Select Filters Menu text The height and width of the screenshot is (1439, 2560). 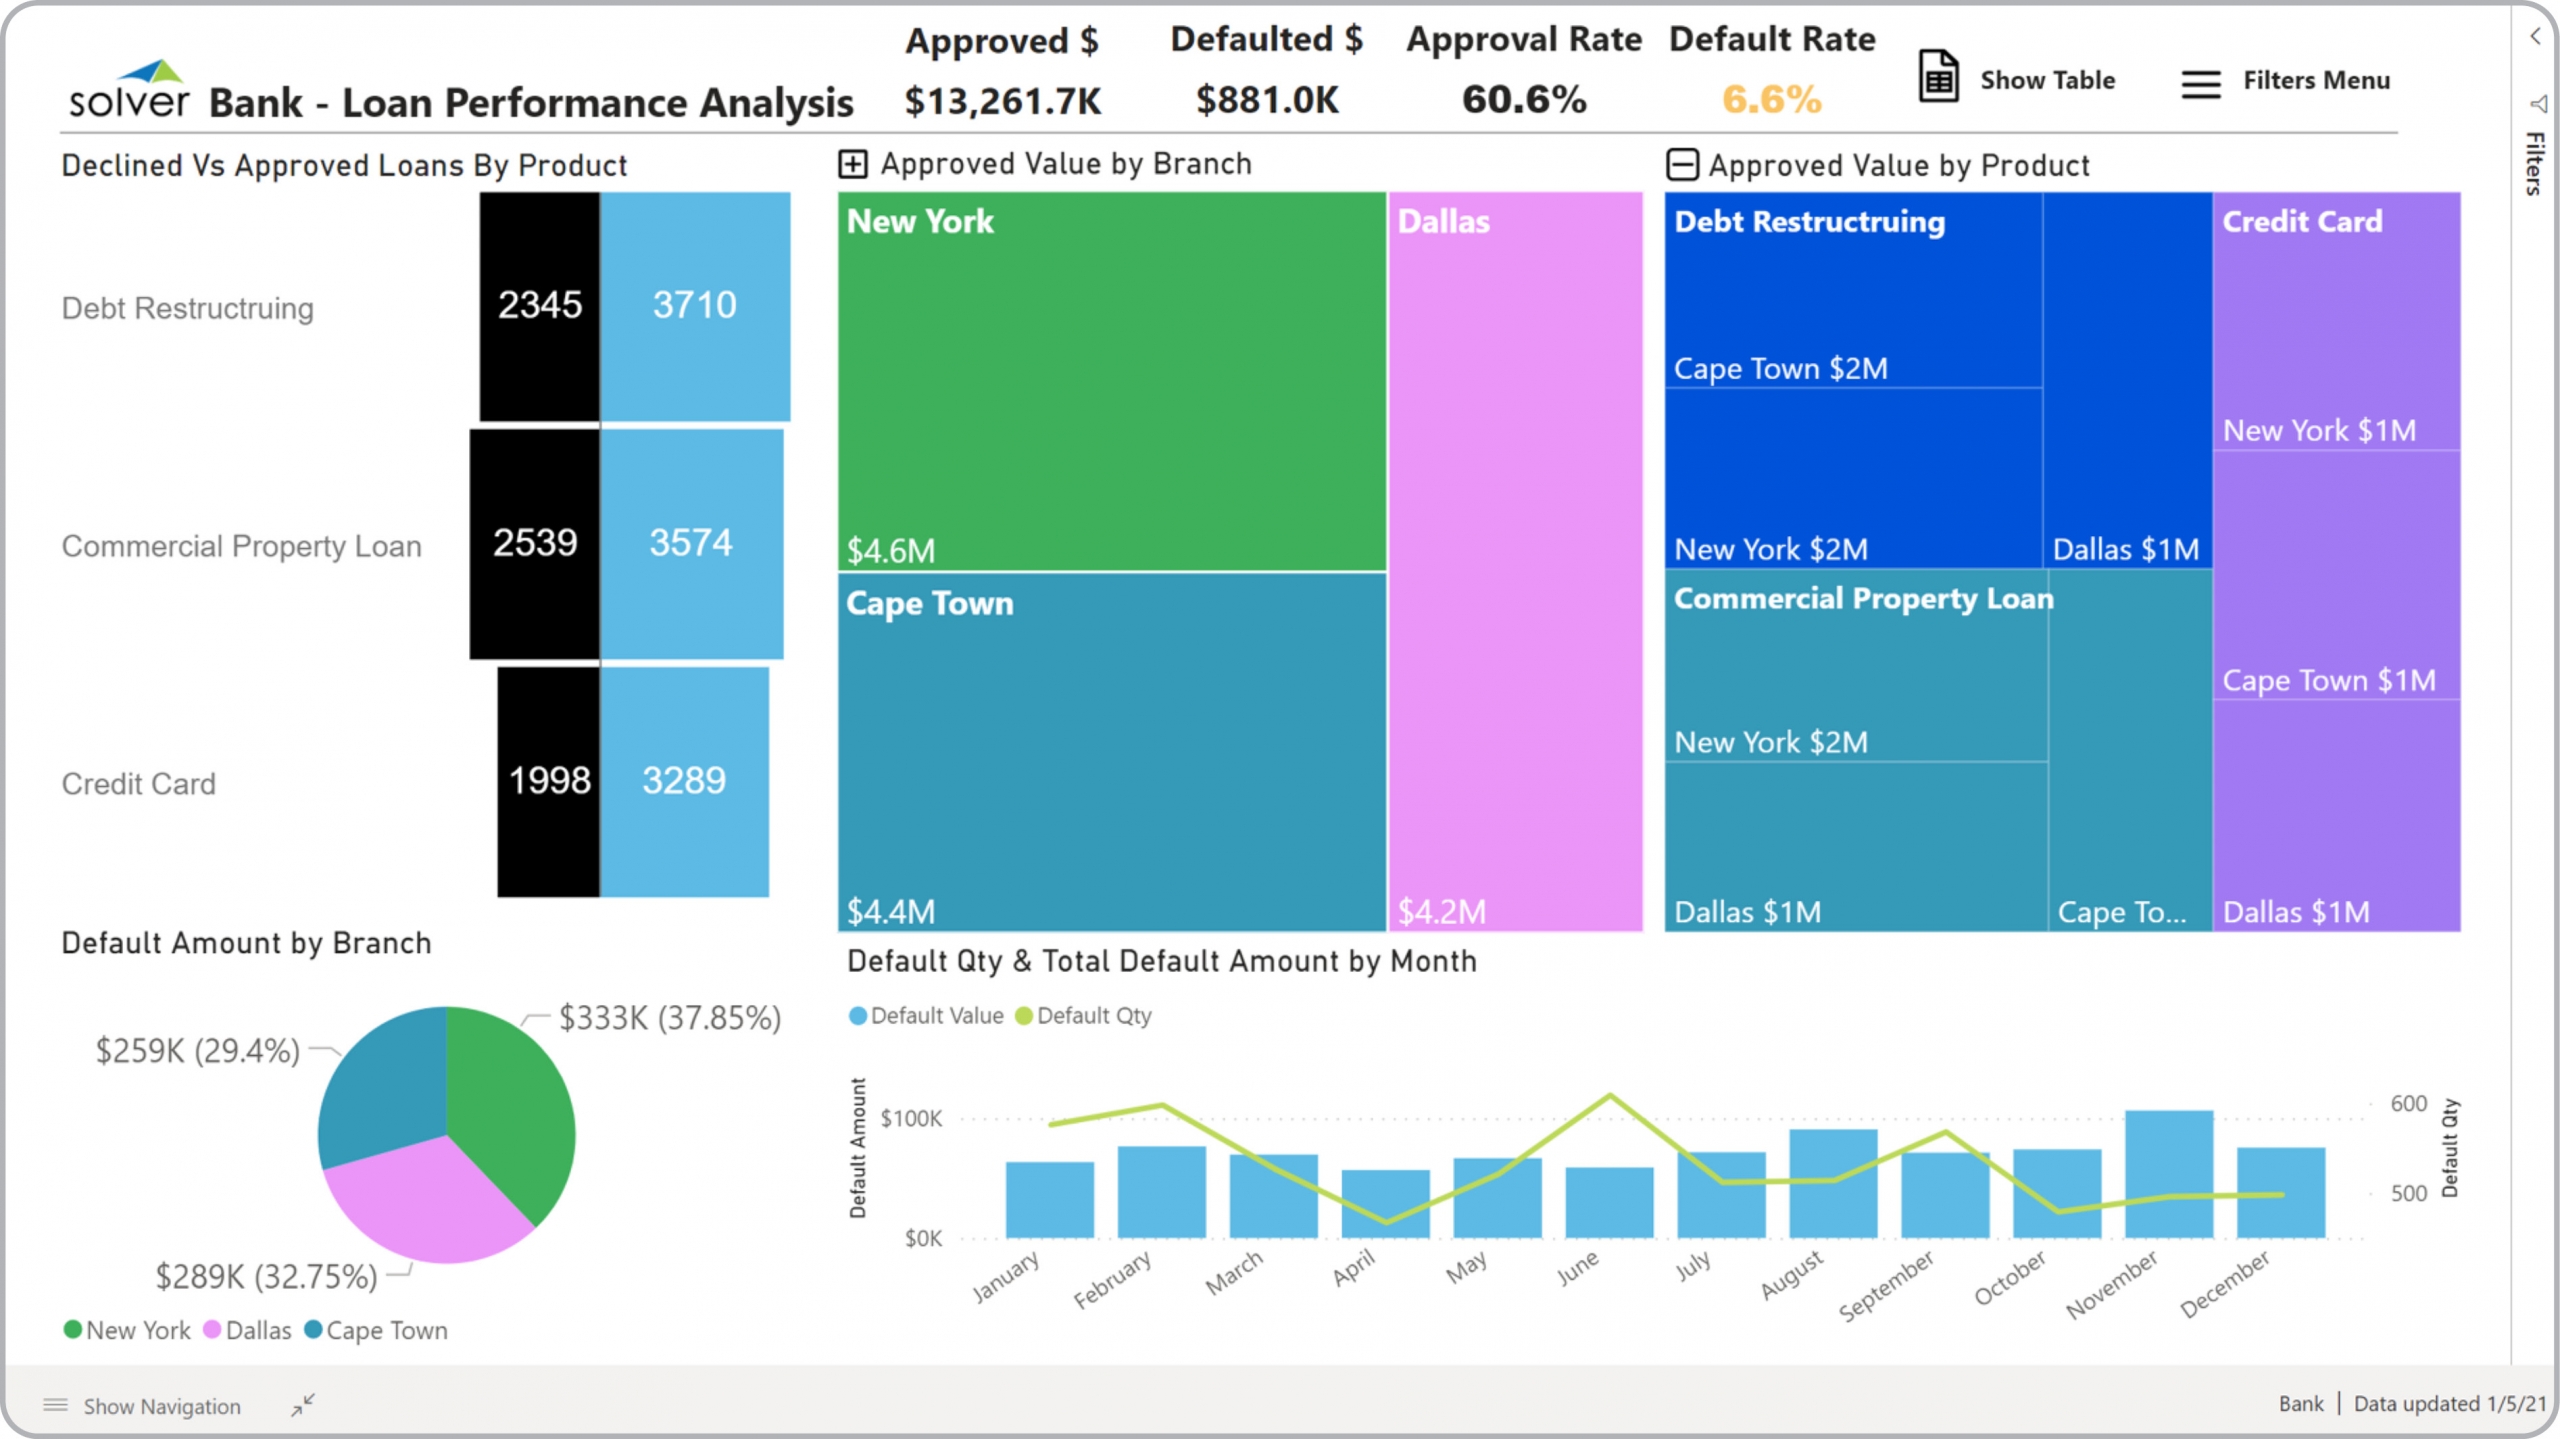[2315, 80]
